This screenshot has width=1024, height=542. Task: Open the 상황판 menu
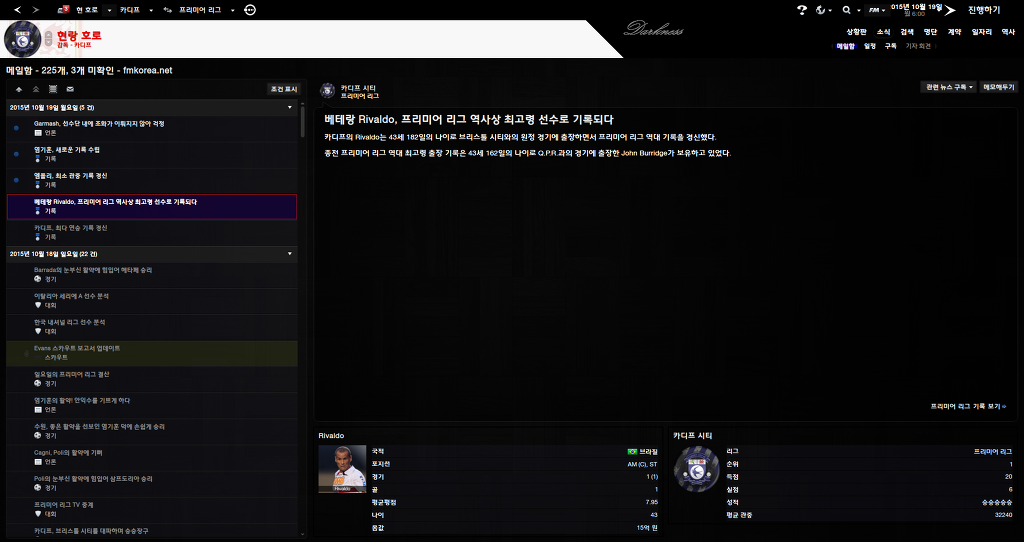pos(856,31)
